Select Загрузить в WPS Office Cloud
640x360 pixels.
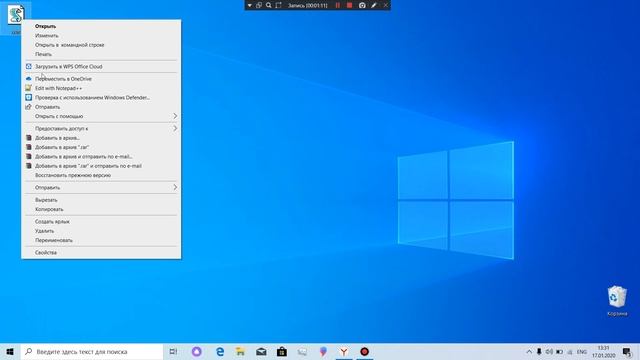click(101, 67)
